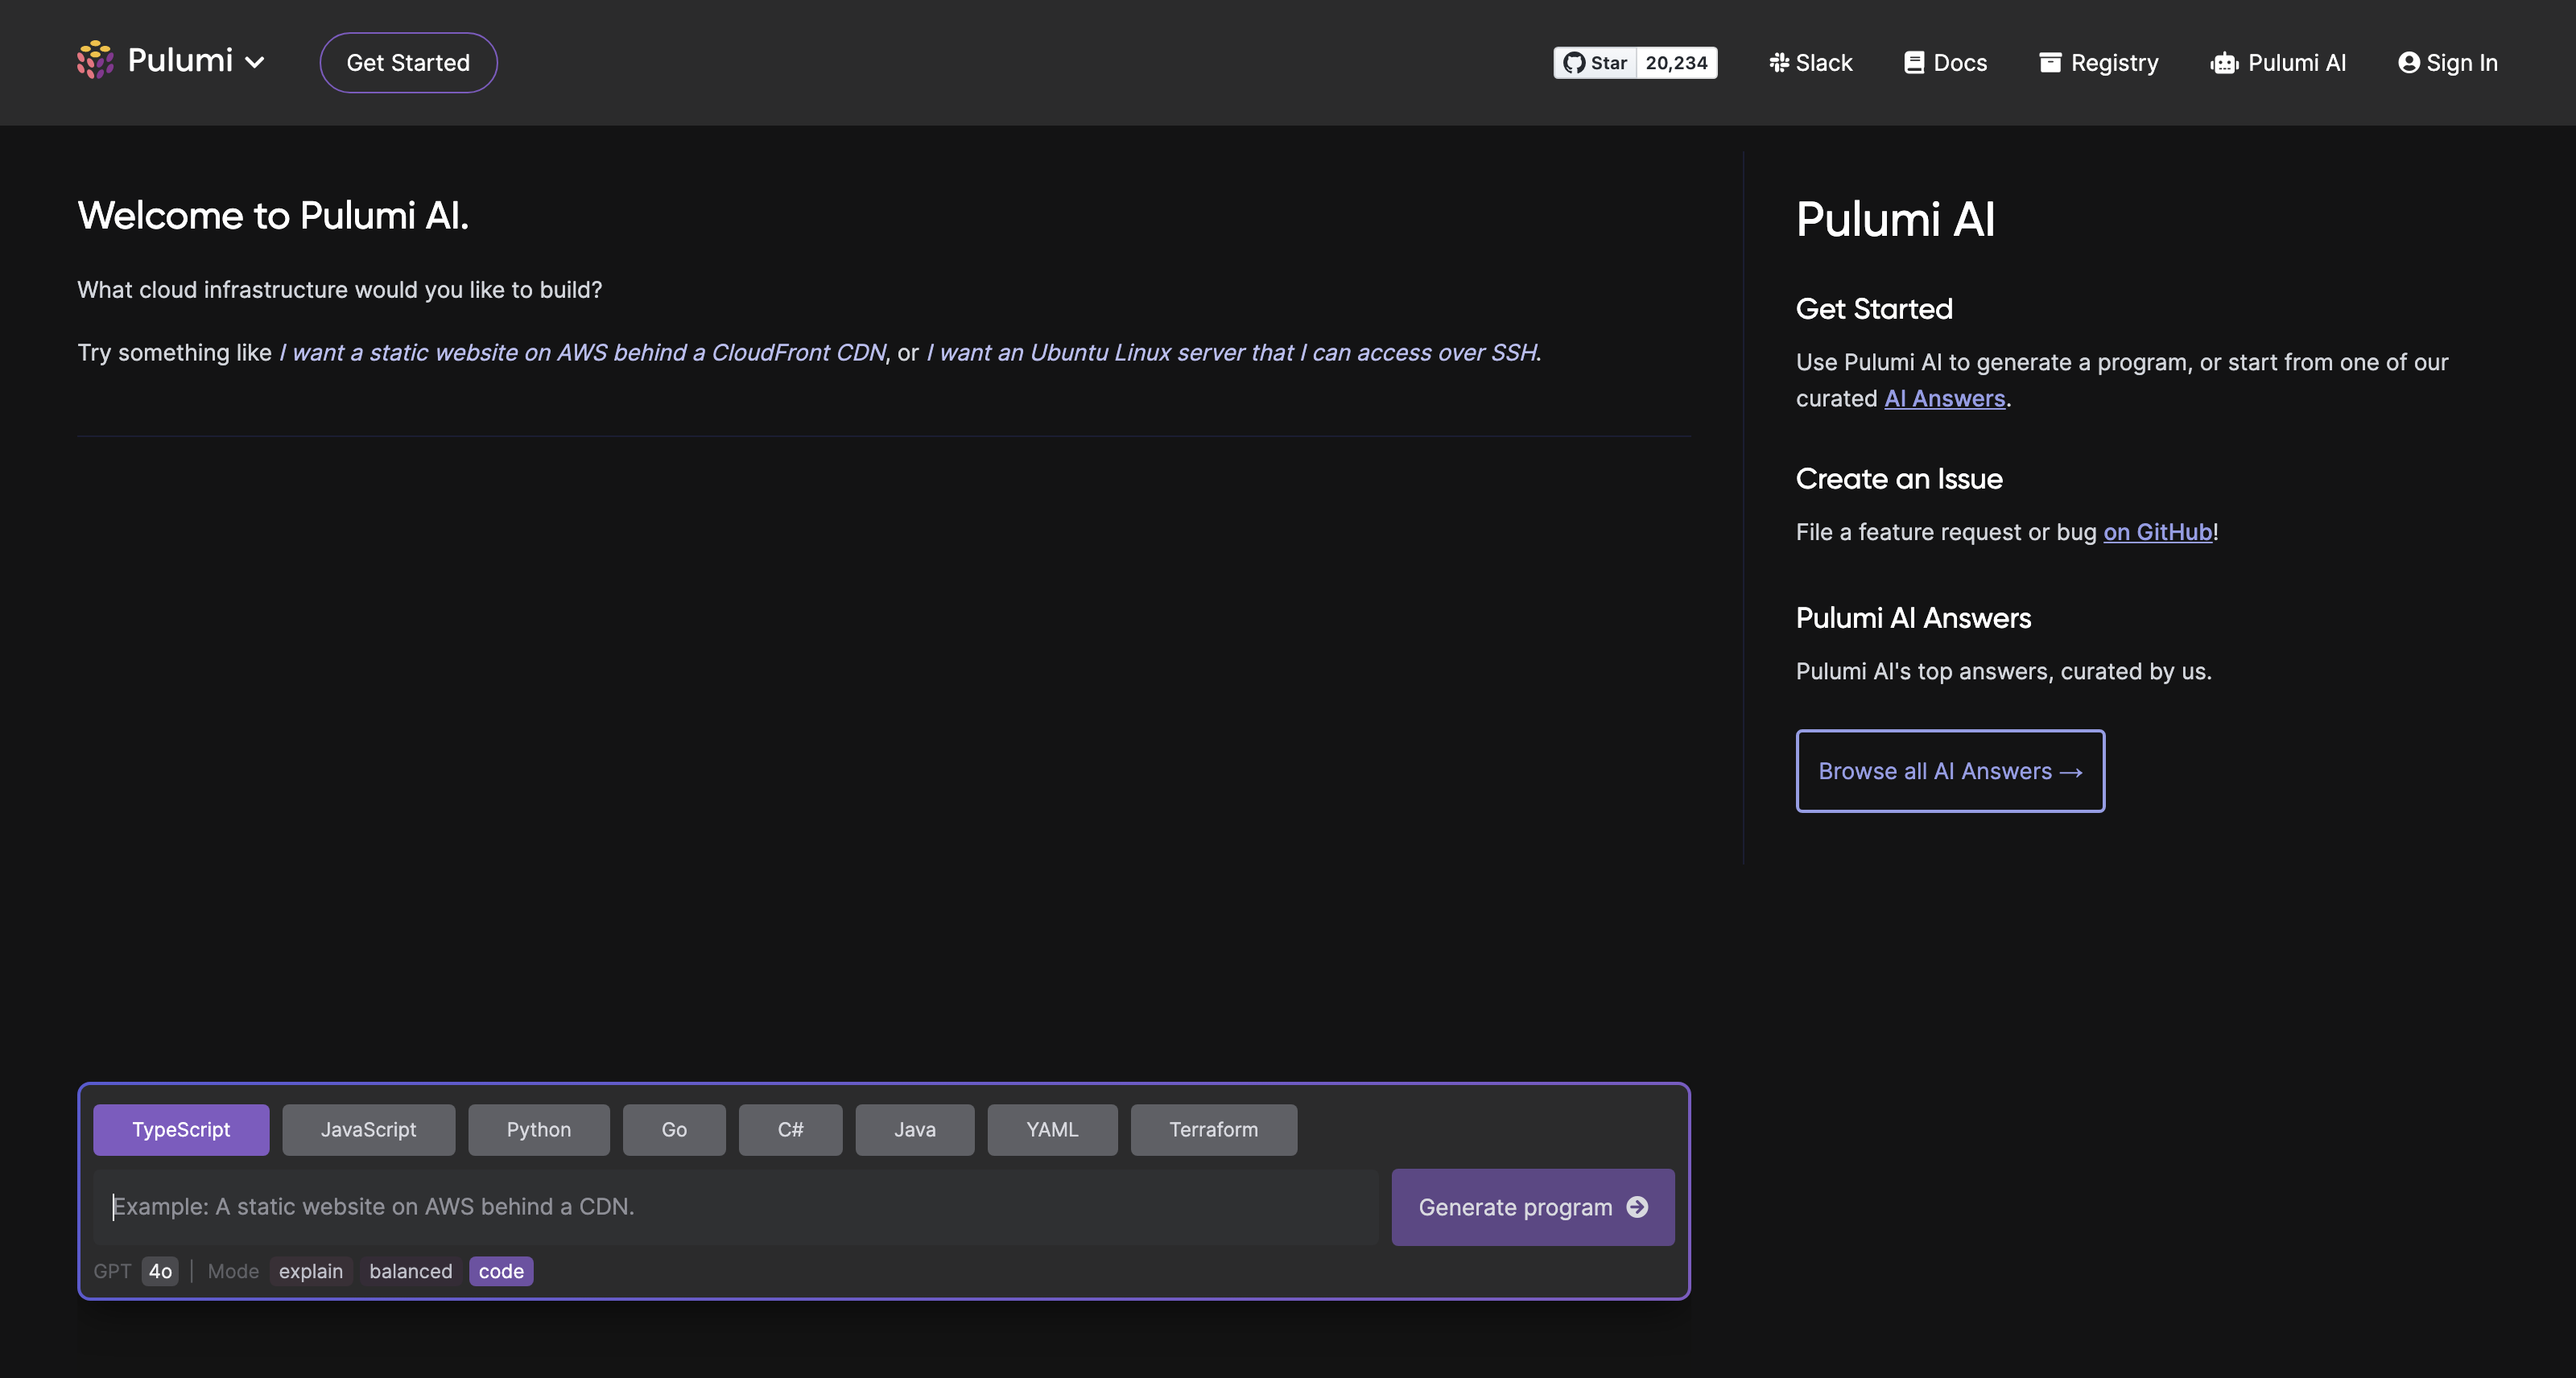The height and width of the screenshot is (1378, 2576).
Task: Click the Get Started button
Action: click(x=408, y=63)
